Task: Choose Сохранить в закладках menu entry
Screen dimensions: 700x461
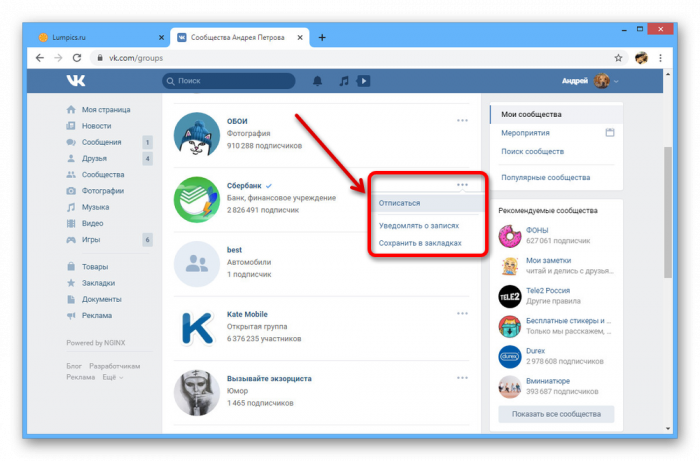Action: click(x=420, y=242)
